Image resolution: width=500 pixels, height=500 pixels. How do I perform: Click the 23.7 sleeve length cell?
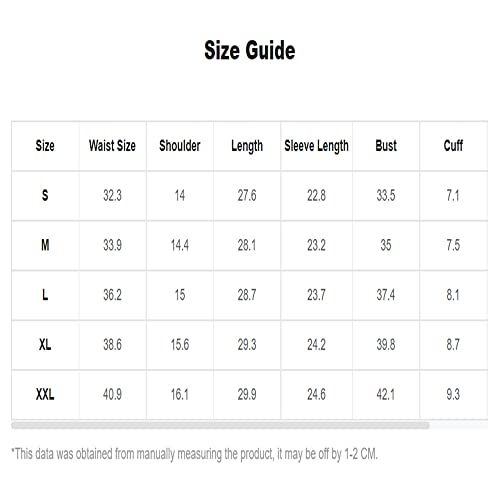[316, 295]
